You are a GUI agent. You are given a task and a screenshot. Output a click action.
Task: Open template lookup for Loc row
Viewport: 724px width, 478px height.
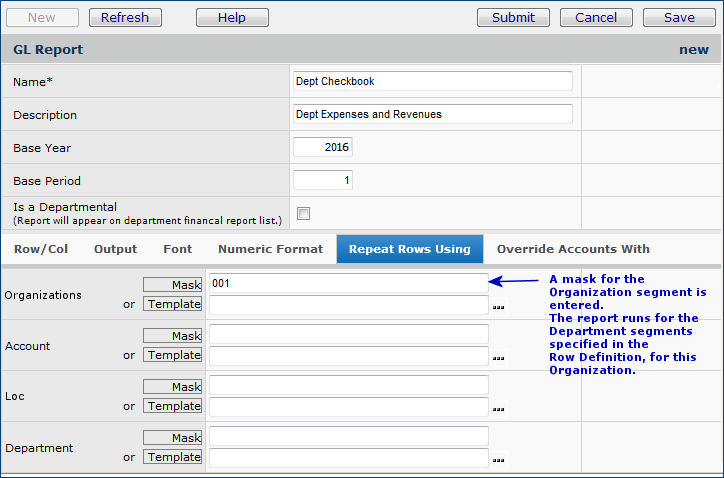tap(498, 408)
